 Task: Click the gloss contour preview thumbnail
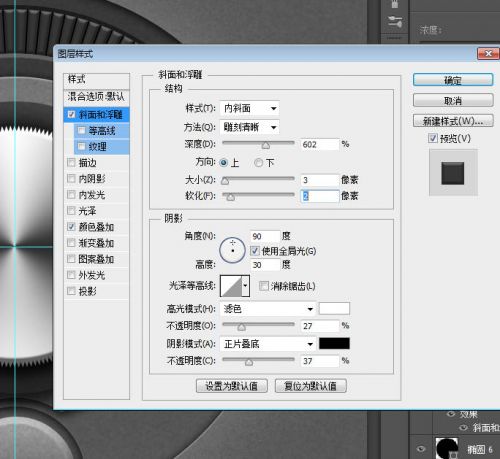click(231, 286)
